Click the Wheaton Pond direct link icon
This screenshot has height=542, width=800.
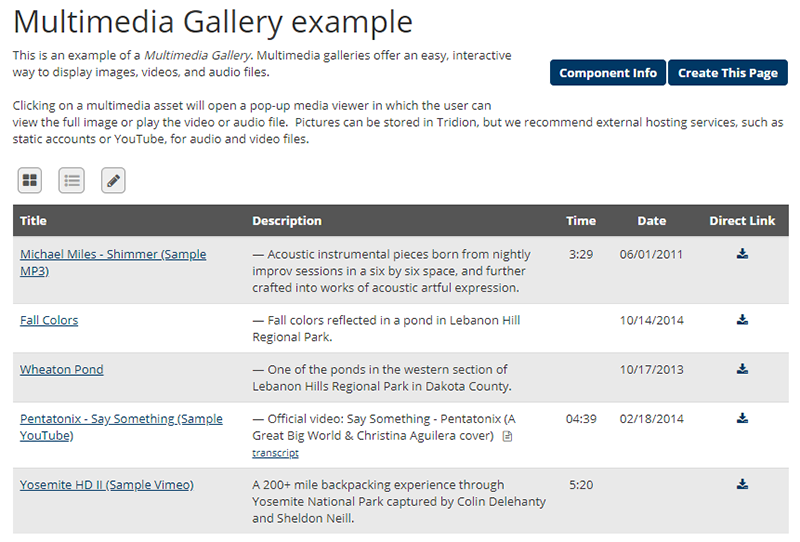pos(742,369)
